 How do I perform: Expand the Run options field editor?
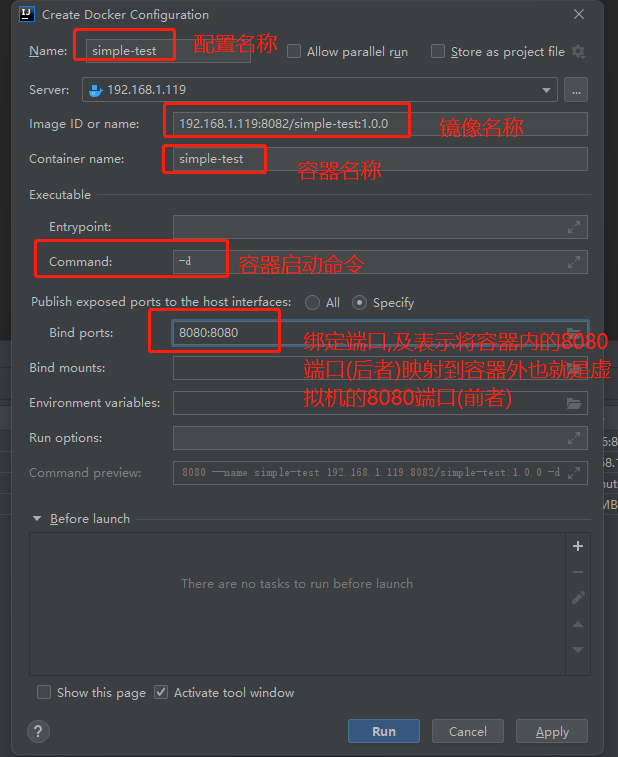574,438
